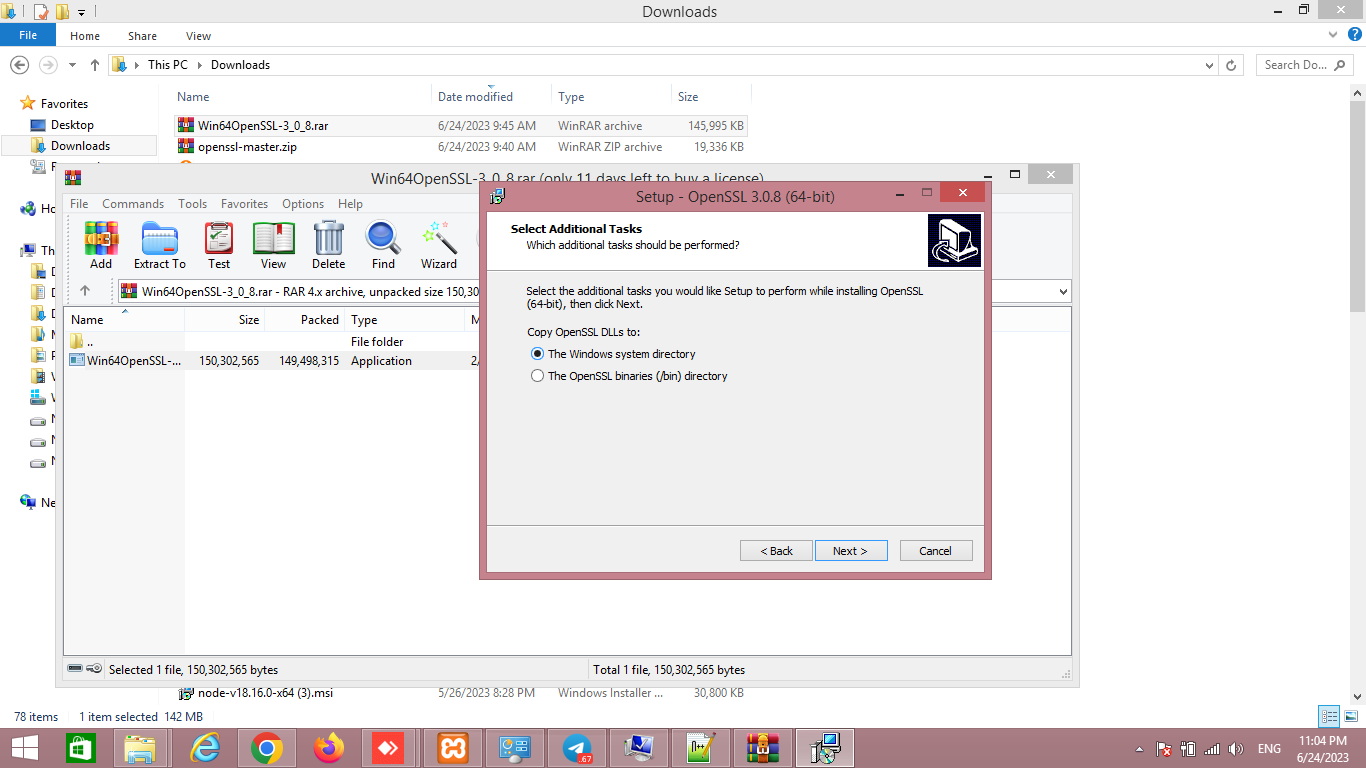Click the ENG language indicator
1366x768 pixels.
coord(1269,749)
